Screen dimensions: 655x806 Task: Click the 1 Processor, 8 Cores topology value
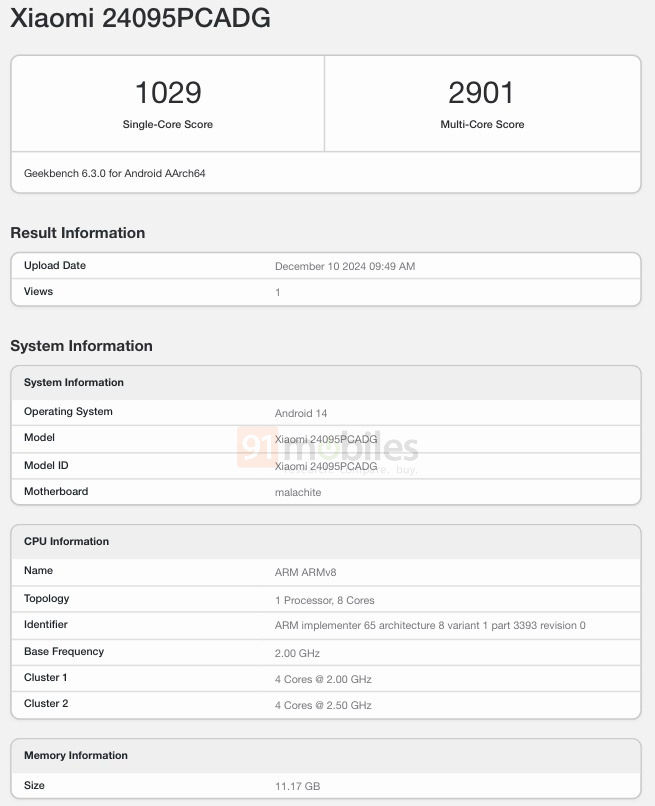[x=325, y=600]
